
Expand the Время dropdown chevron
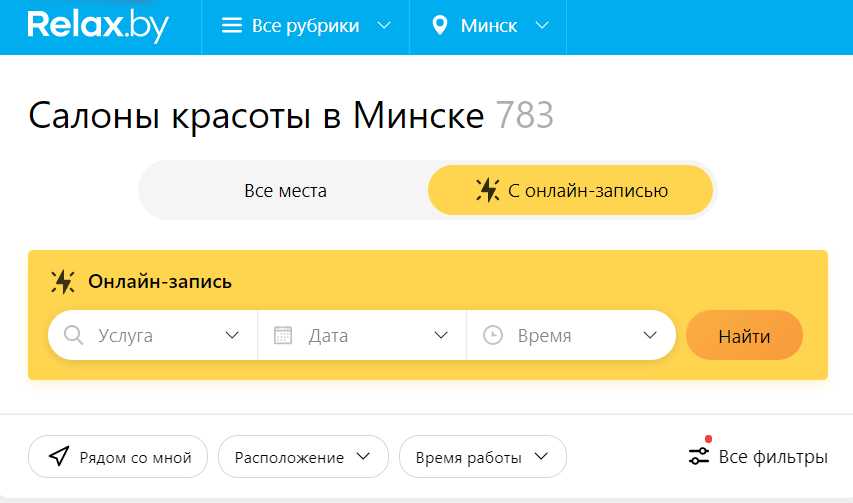click(x=650, y=335)
